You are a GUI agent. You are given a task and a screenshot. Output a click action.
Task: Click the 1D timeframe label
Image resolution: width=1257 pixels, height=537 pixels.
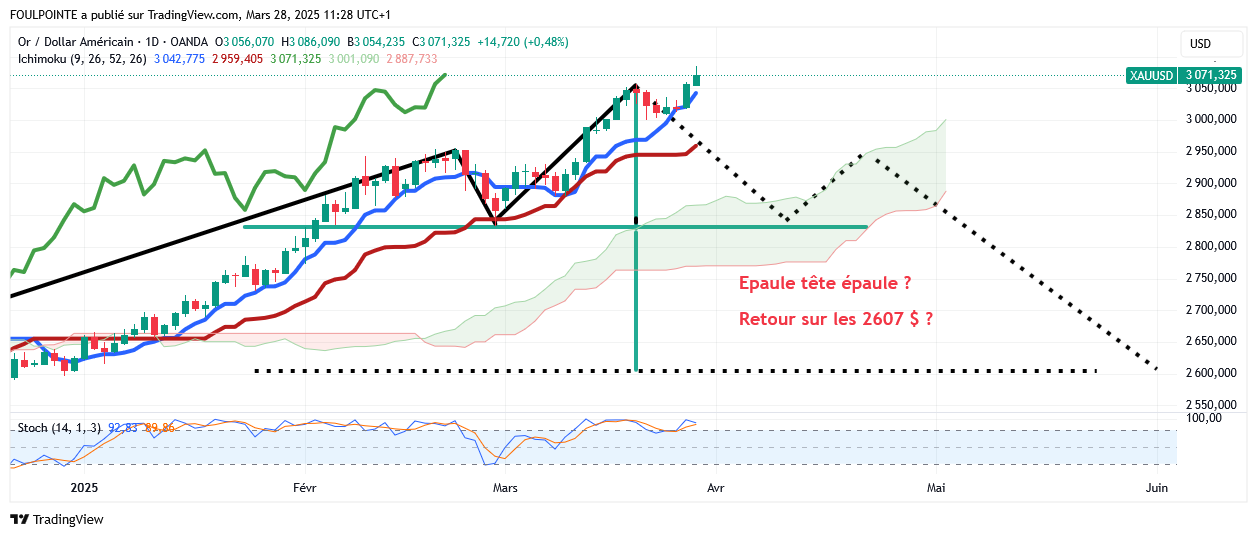tap(152, 42)
